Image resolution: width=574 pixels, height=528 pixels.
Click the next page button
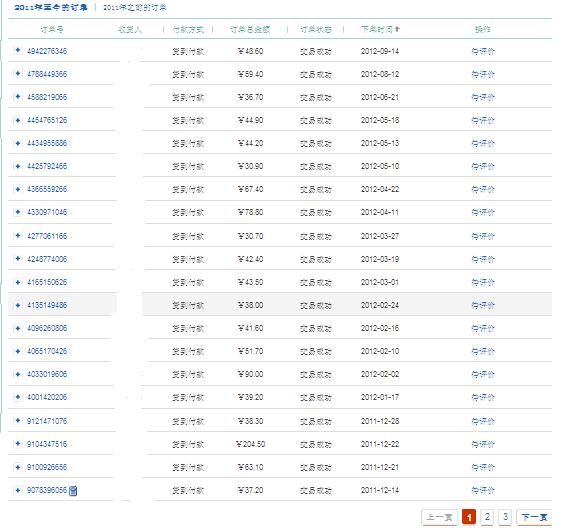[534, 517]
